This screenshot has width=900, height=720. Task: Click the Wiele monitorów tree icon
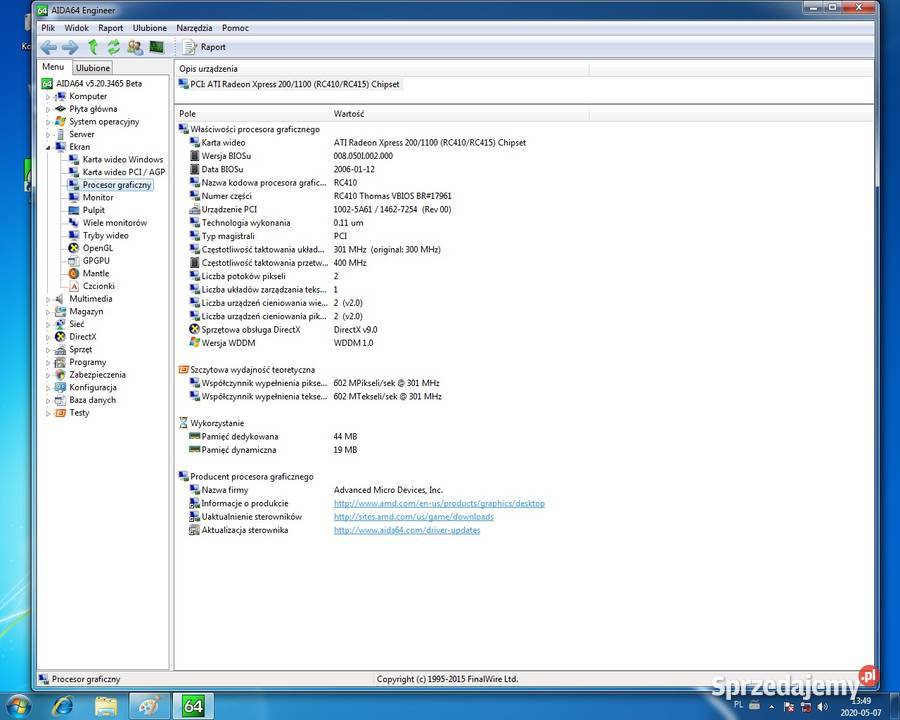click(x=73, y=223)
